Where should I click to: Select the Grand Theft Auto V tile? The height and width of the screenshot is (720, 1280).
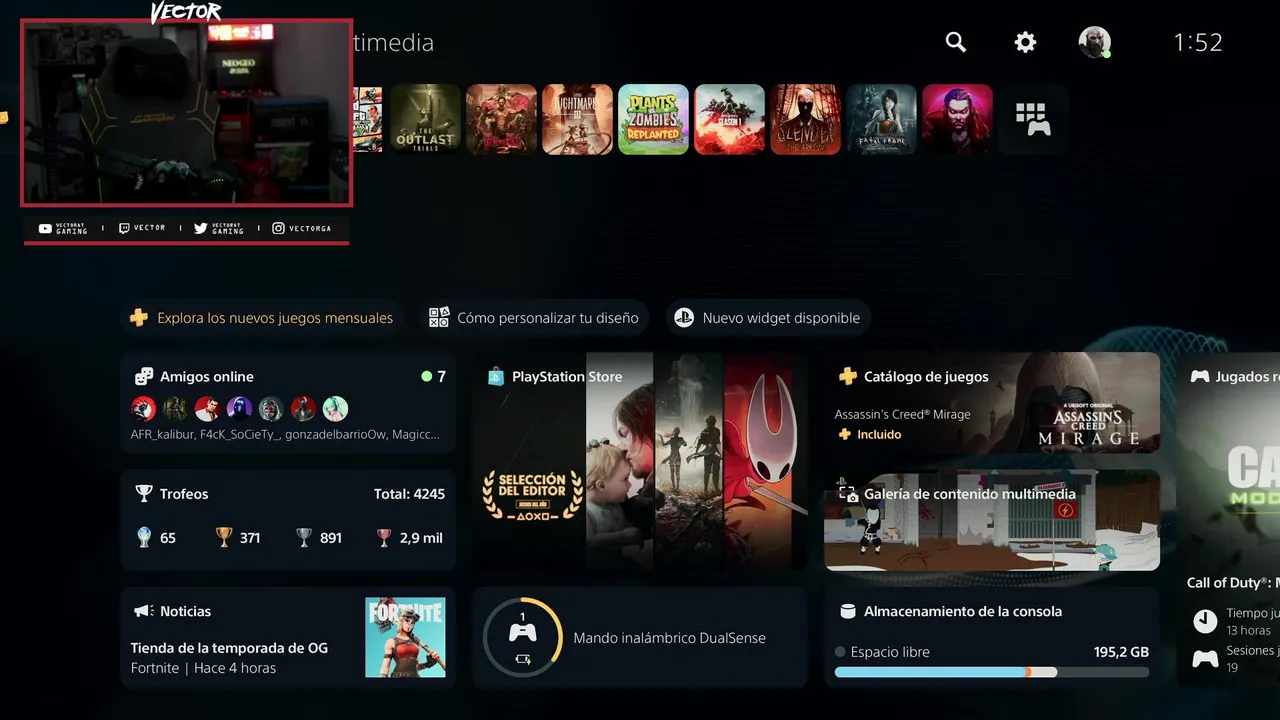click(368, 119)
